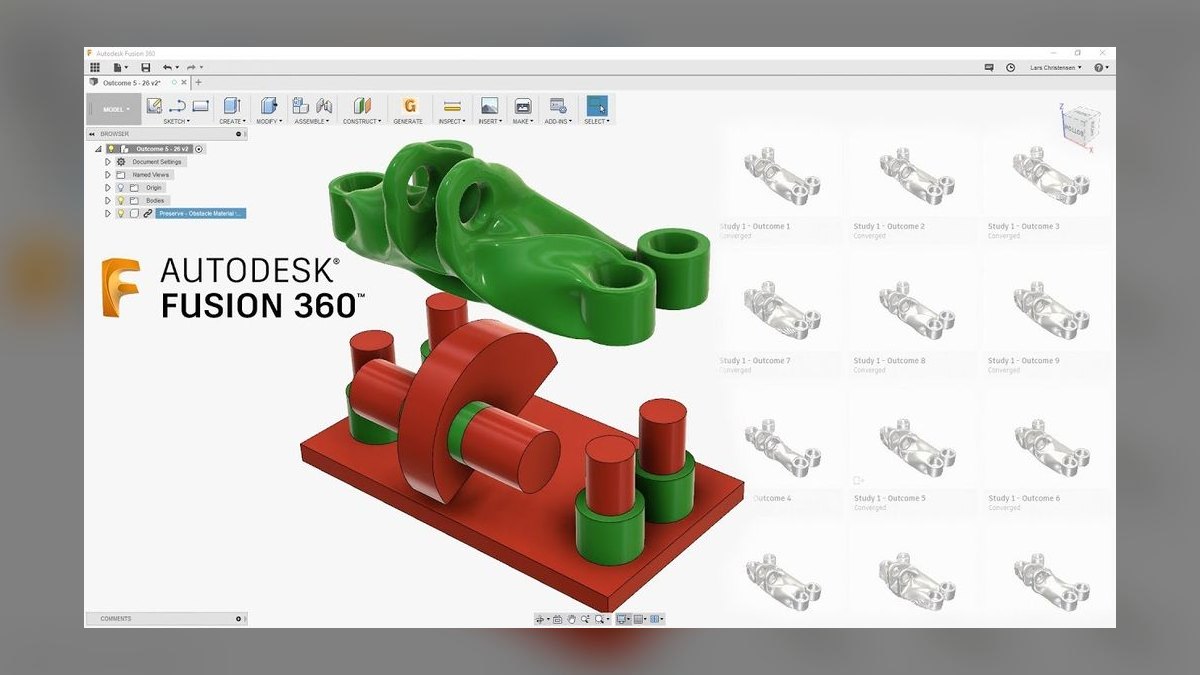Viewport: 1200px width, 675px height.
Task: Click the Assemble new component icon
Action: point(300,105)
